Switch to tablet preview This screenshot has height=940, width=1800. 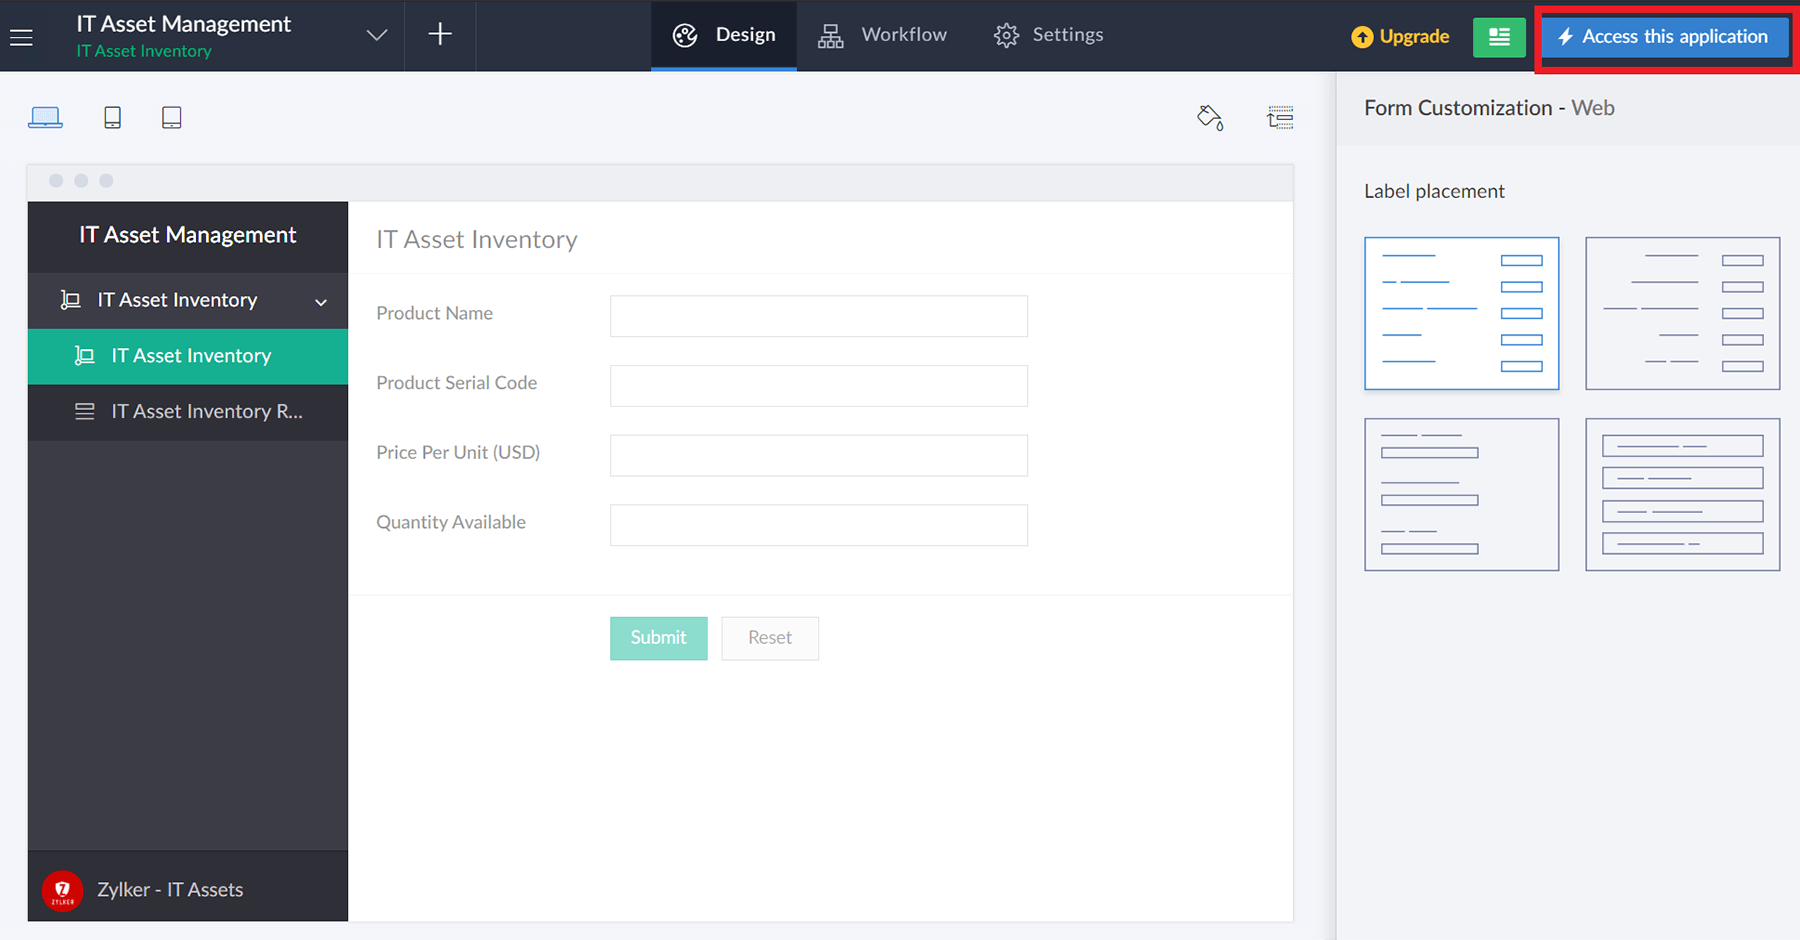point(171,117)
